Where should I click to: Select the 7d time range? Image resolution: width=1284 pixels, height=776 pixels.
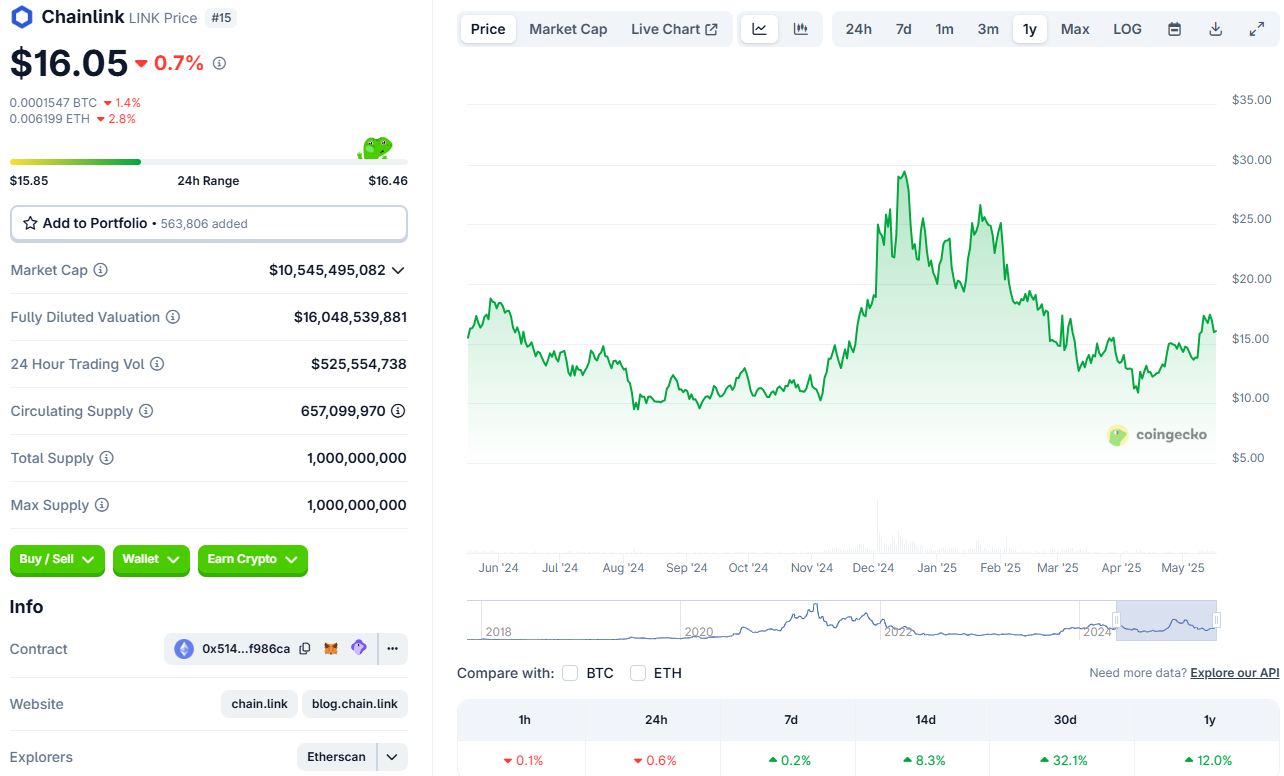click(x=903, y=29)
